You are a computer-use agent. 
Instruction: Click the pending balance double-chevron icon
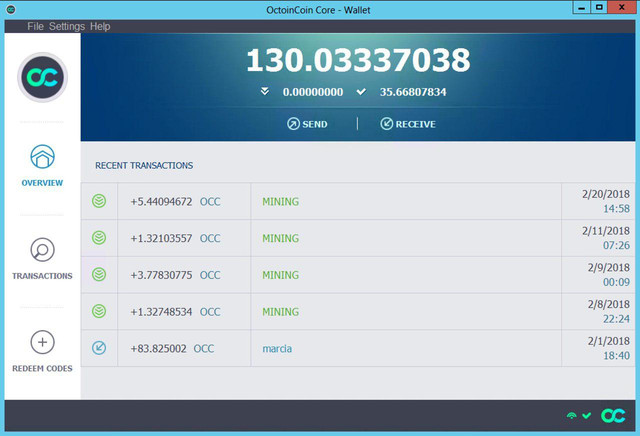tap(265, 91)
